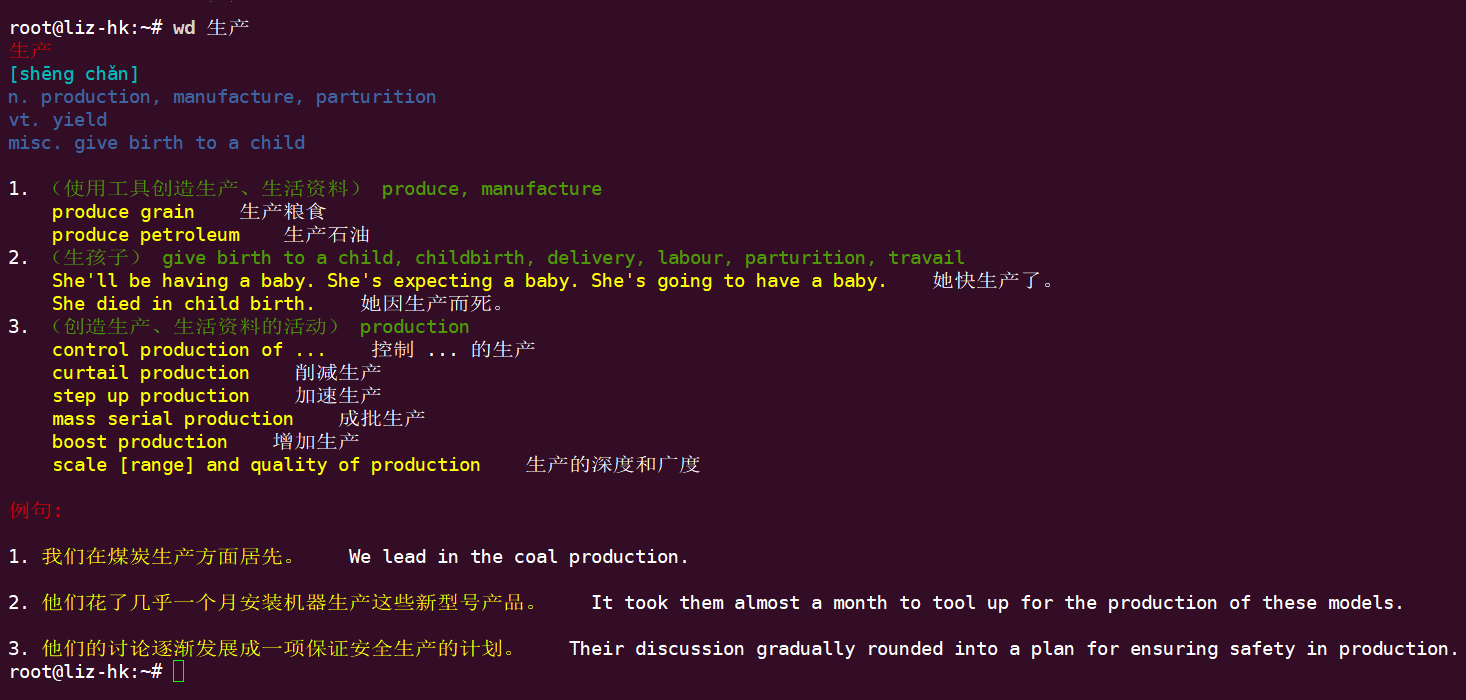Click the "boost production" phrase
The width and height of the screenshot is (1466, 700).
pyautogui.click(x=140, y=442)
